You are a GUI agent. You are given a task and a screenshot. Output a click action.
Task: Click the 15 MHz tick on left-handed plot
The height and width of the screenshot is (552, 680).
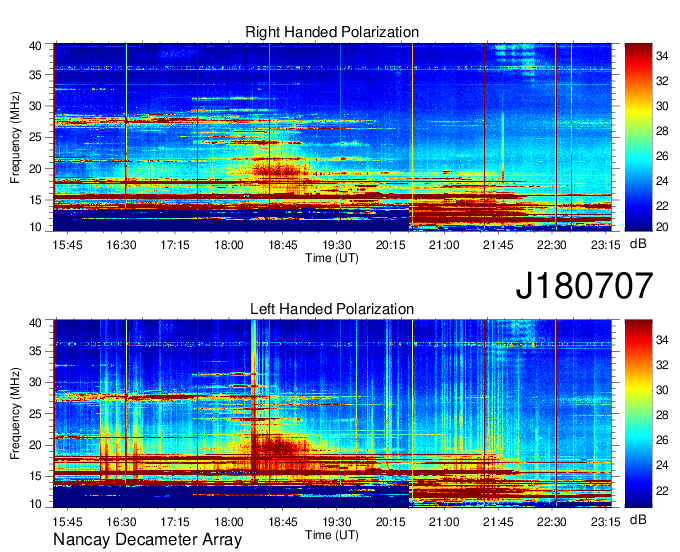(35, 477)
